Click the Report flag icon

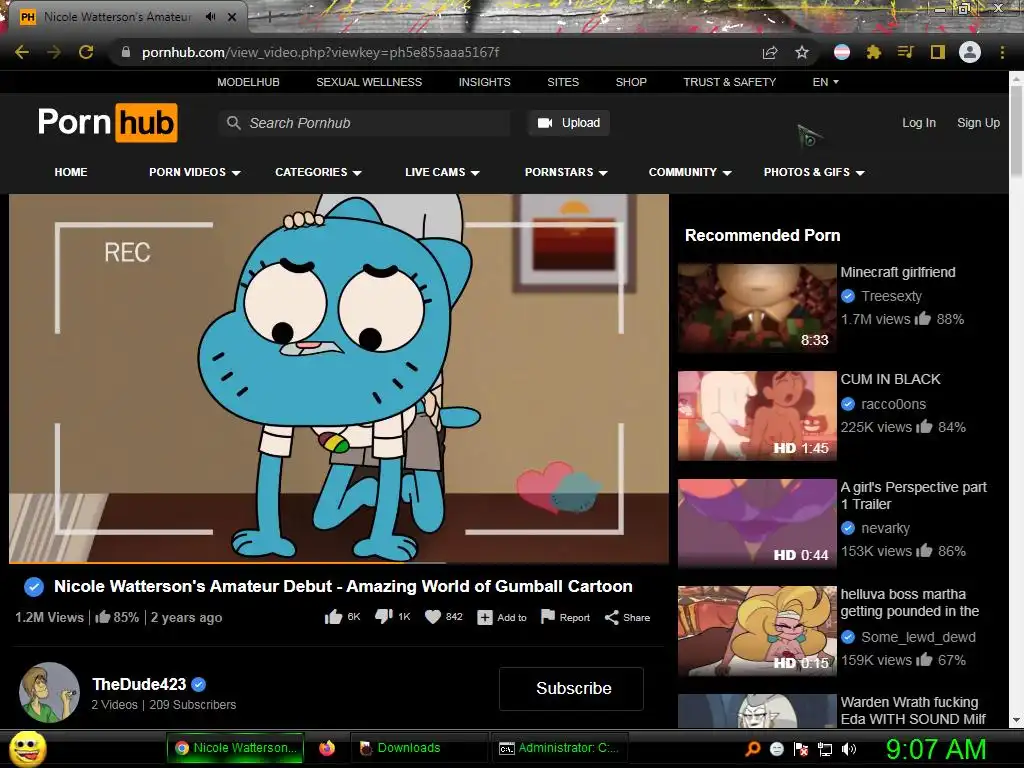[548, 617]
